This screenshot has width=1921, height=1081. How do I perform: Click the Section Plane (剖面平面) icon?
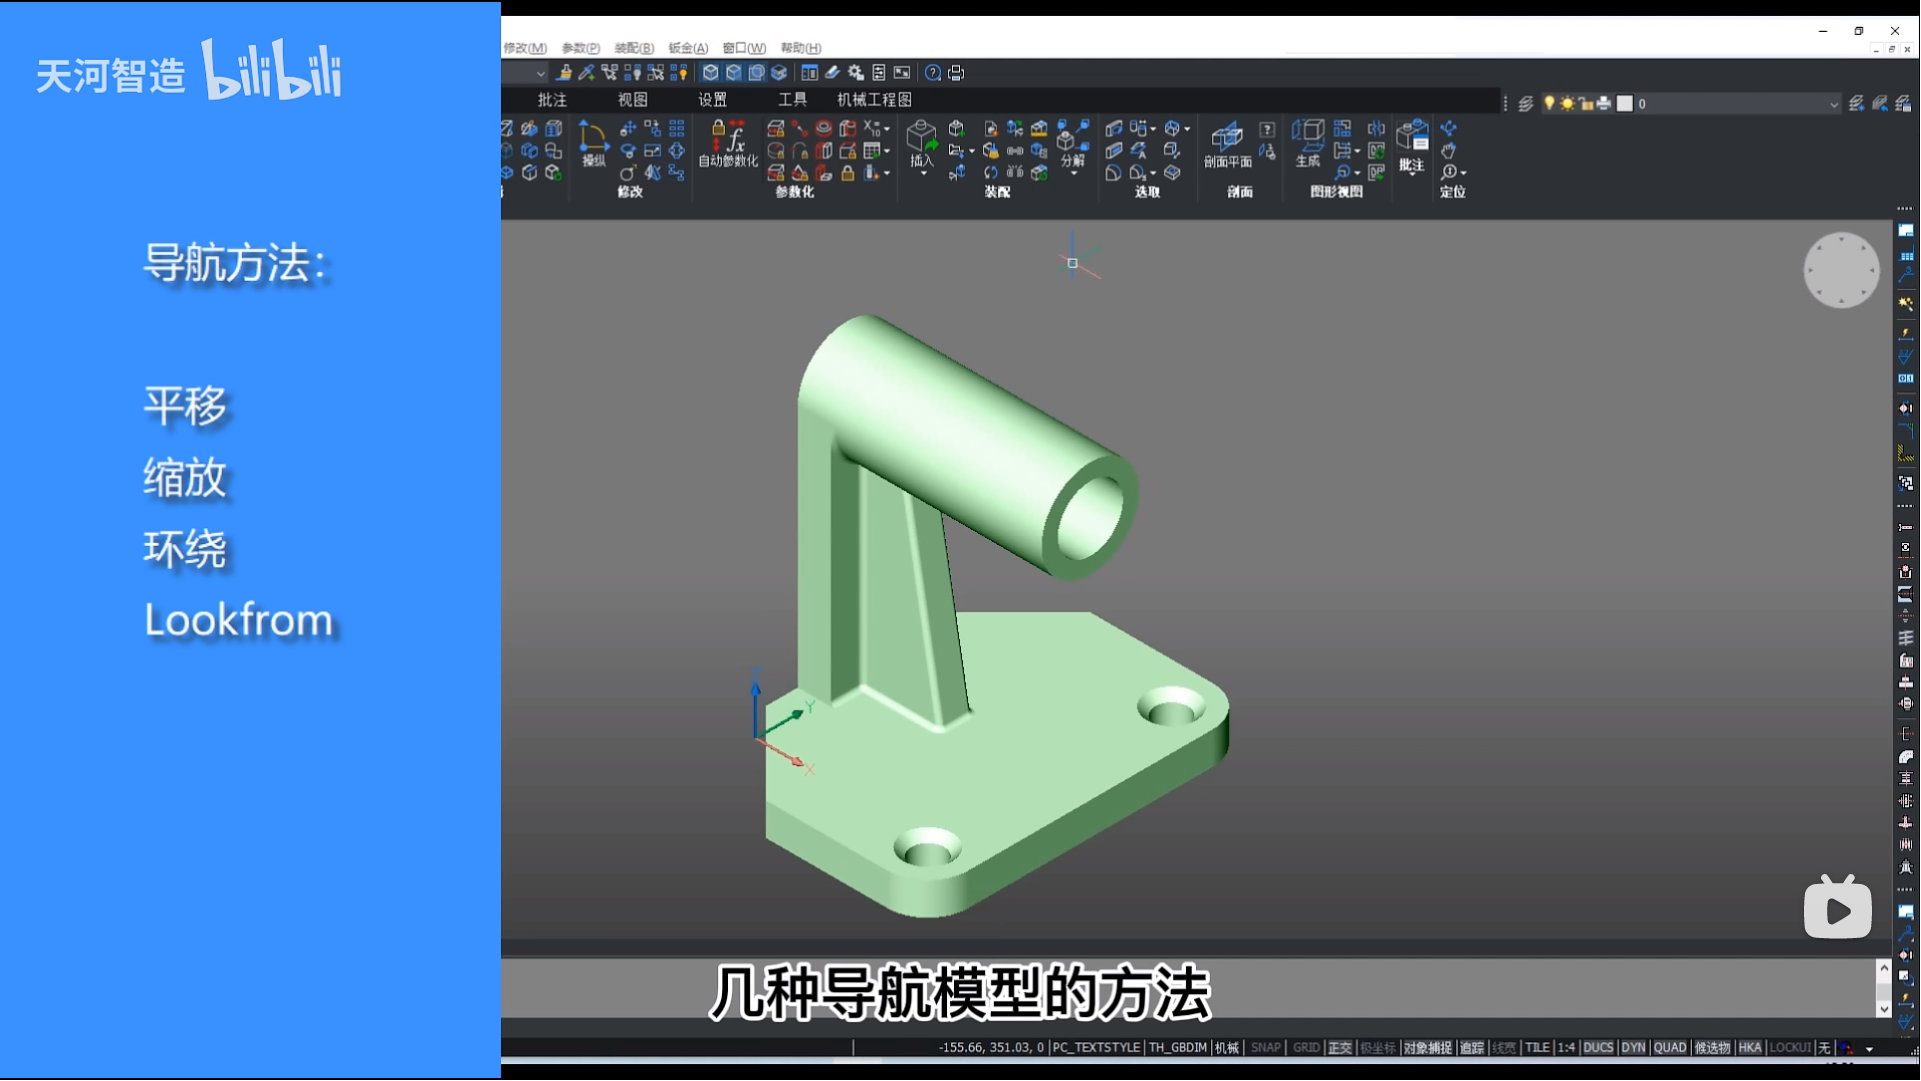coord(1227,136)
